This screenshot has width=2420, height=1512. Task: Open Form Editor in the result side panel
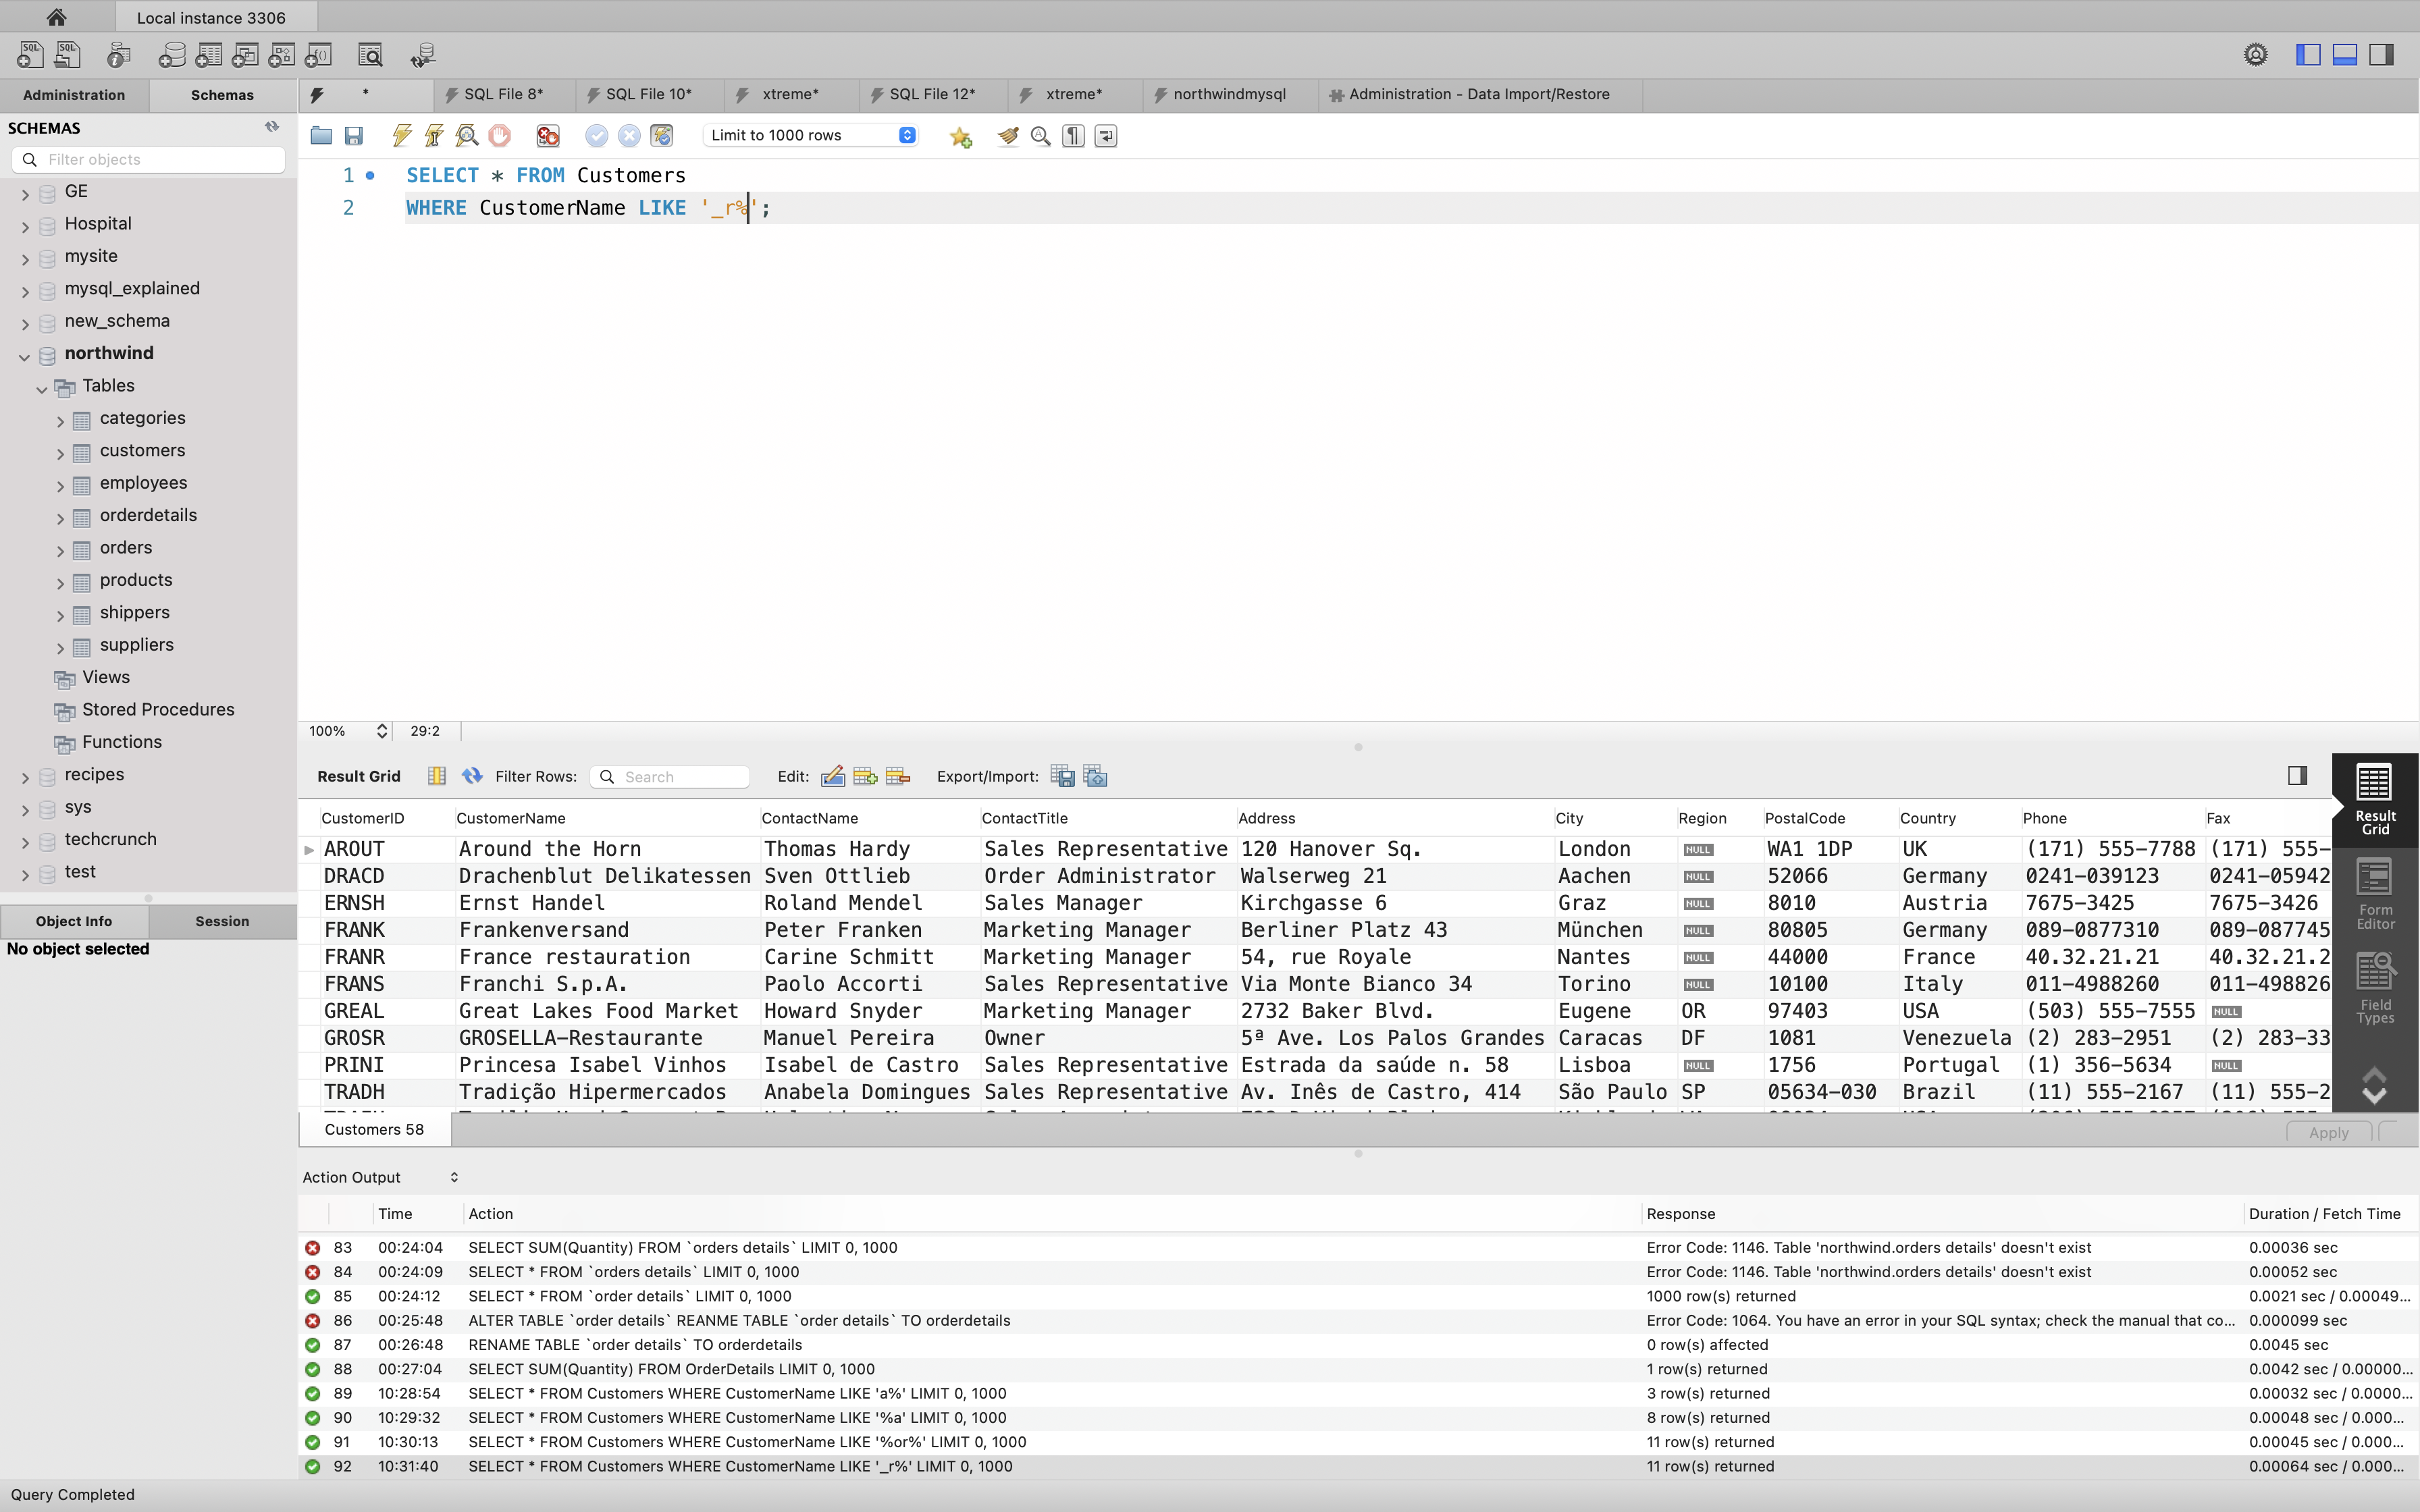[x=2374, y=894]
